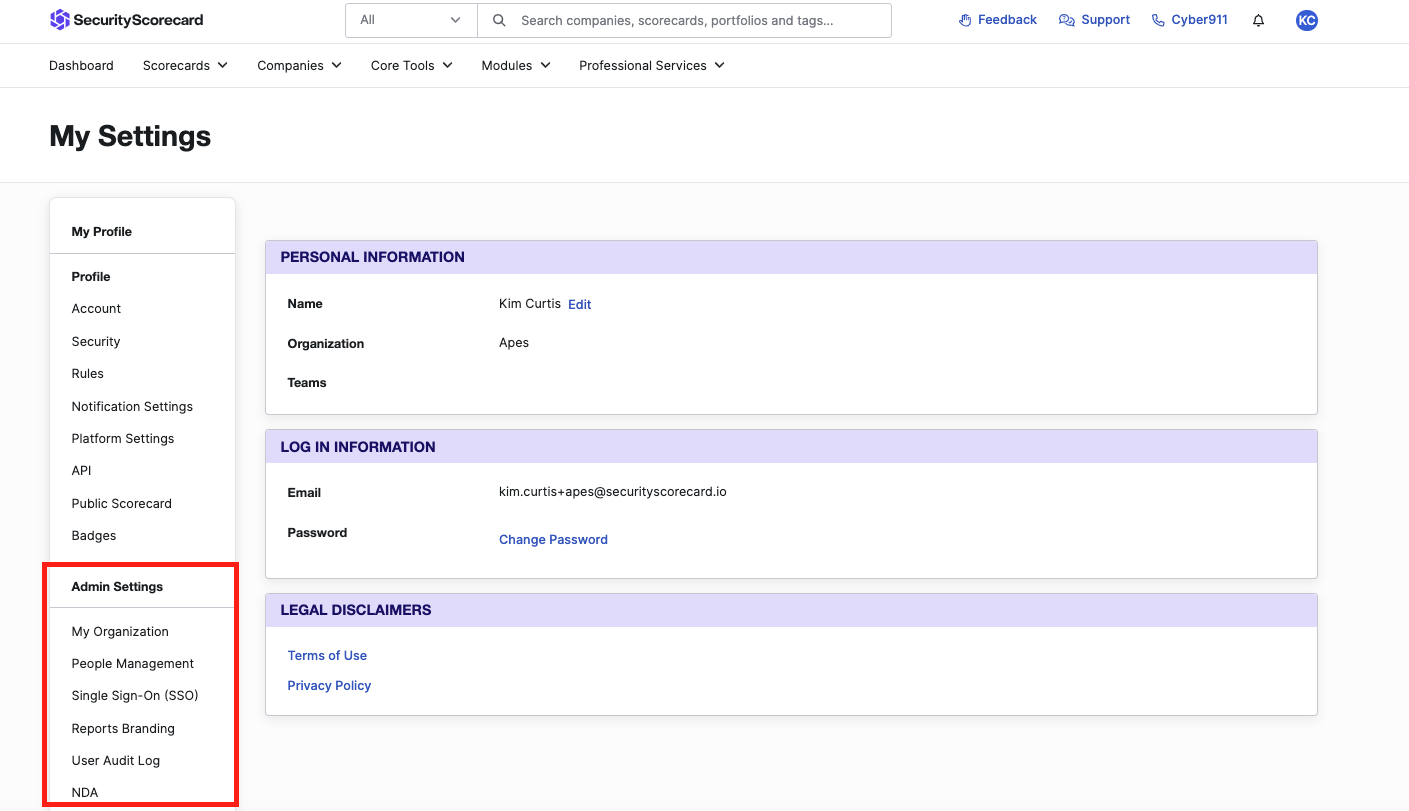Image resolution: width=1409 pixels, height=811 pixels.
Task: Click Edit next to Kim Curtis
Action: pyautogui.click(x=580, y=304)
